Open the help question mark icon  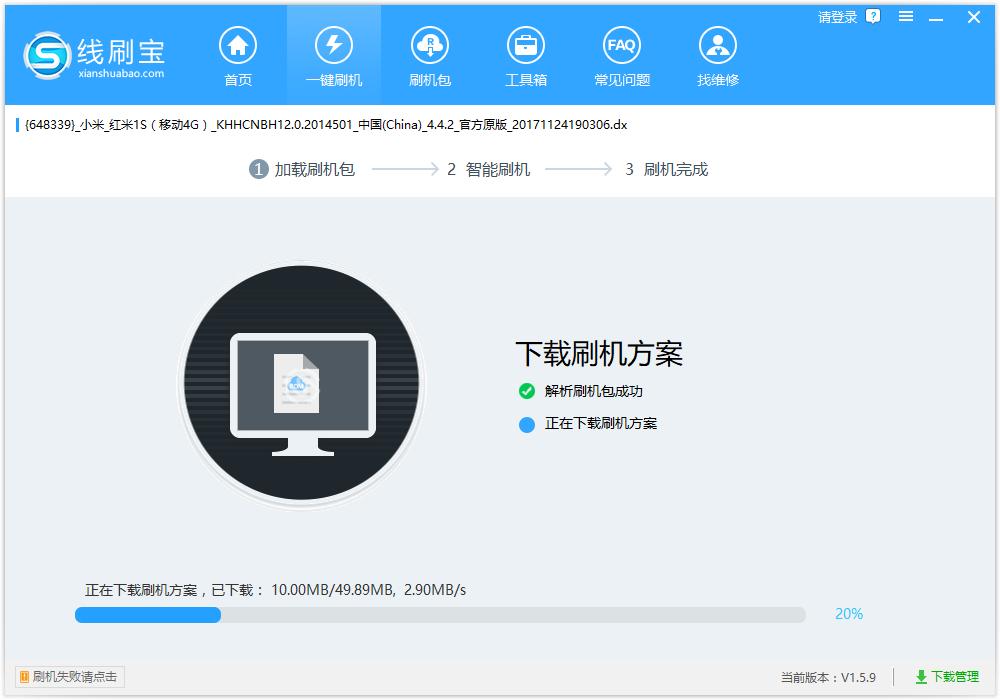tap(874, 16)
